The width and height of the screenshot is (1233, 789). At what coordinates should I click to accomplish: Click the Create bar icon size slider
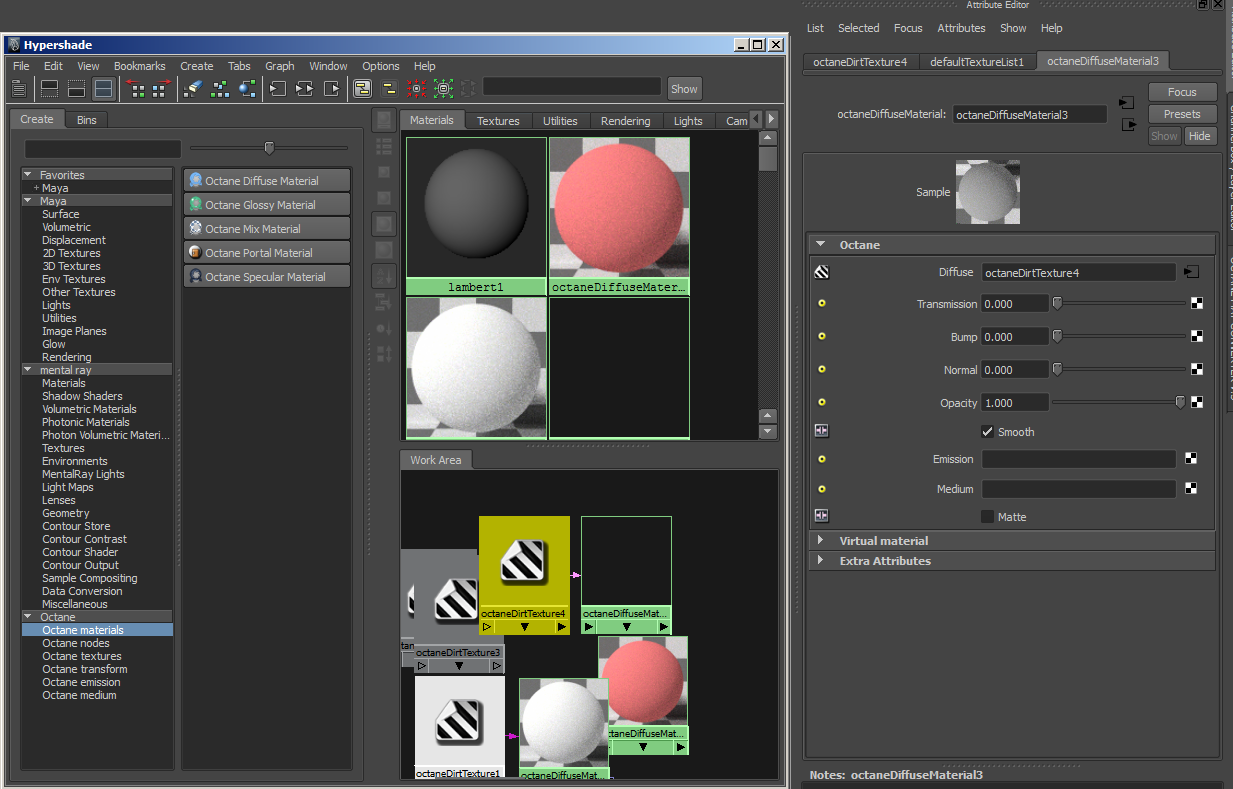click(269, 148)
